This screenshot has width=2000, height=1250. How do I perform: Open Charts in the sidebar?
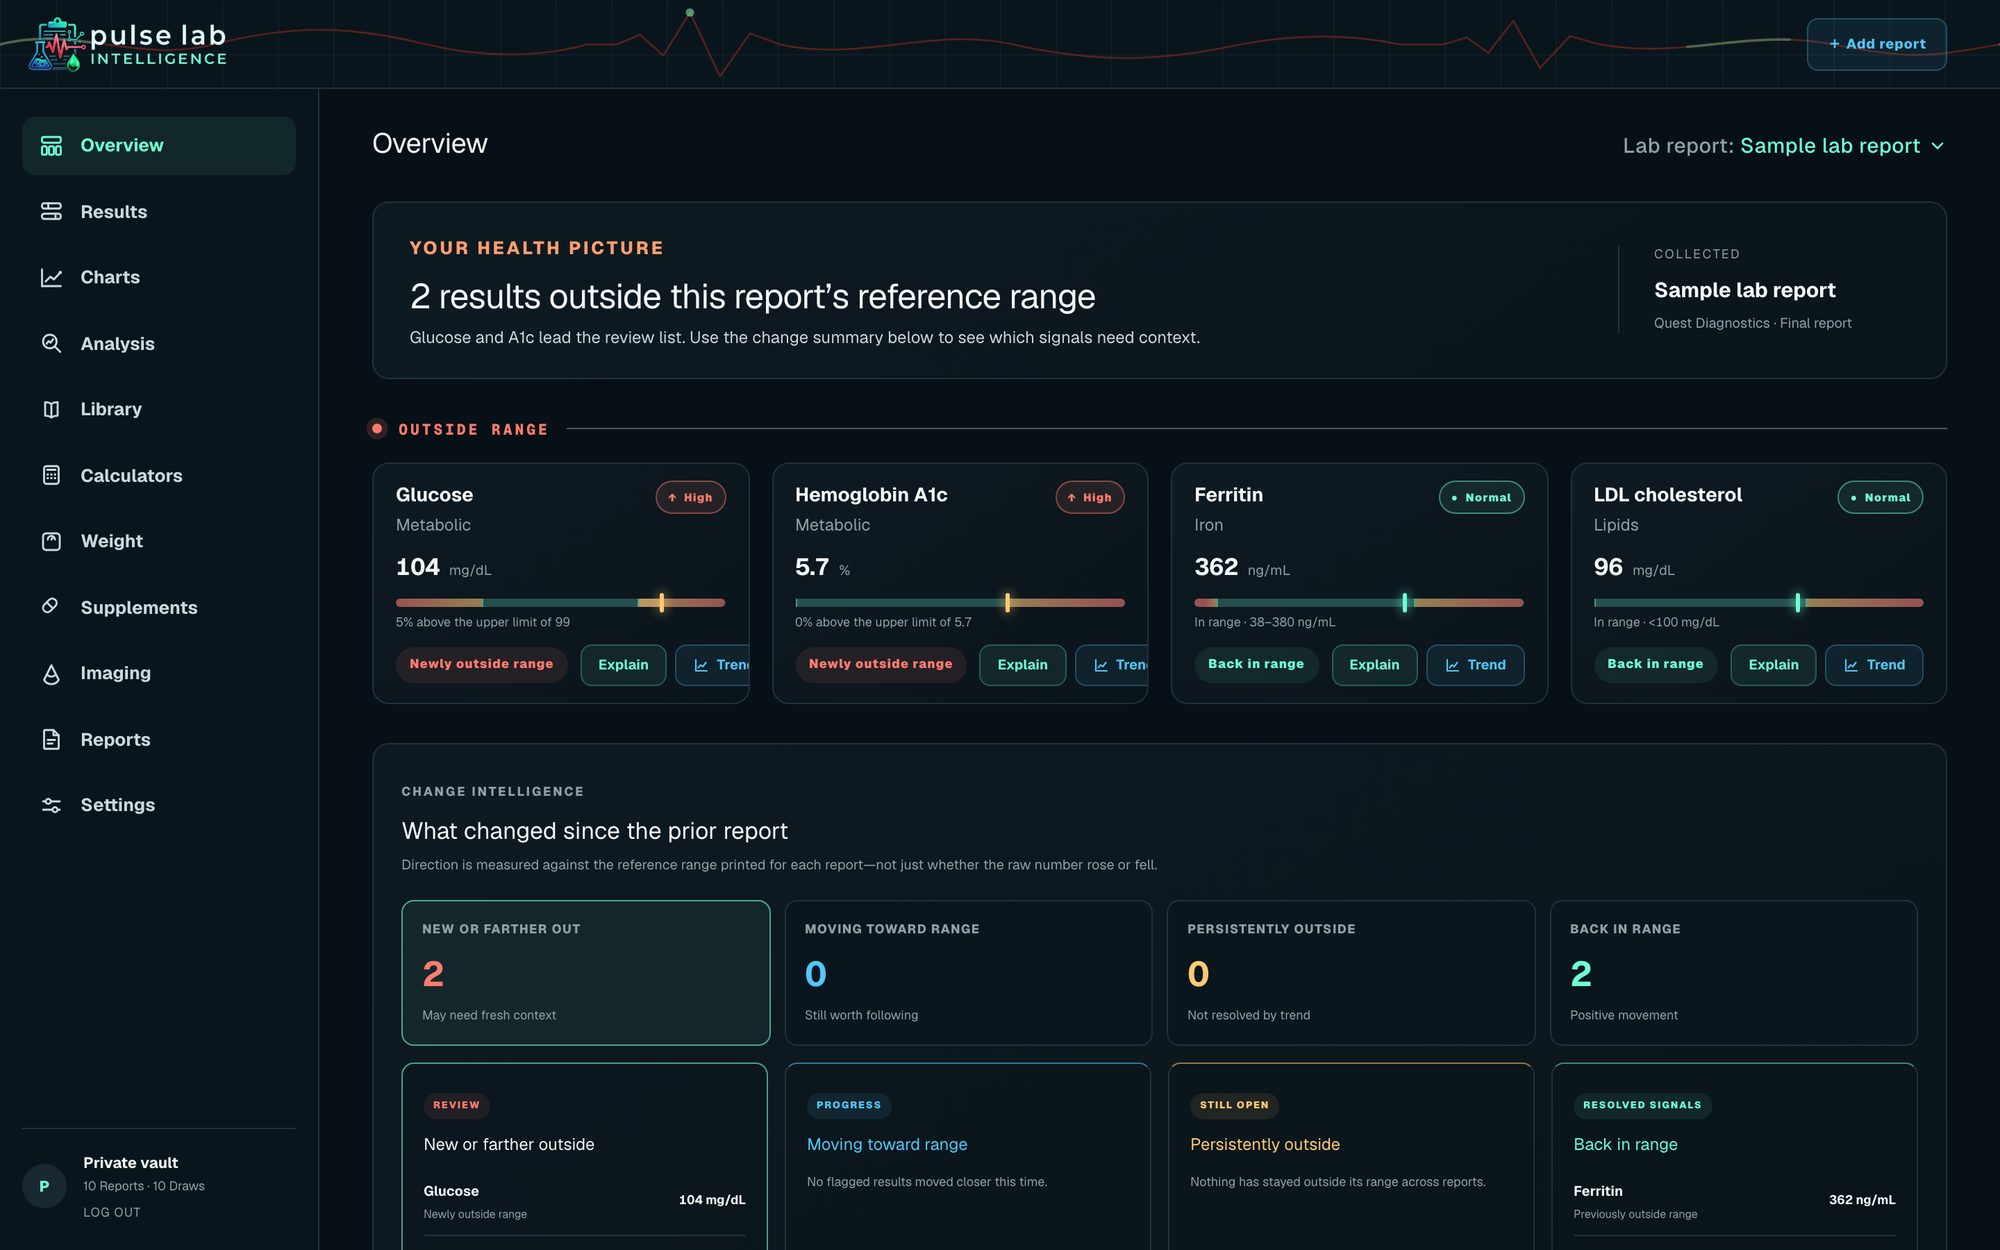159,277
